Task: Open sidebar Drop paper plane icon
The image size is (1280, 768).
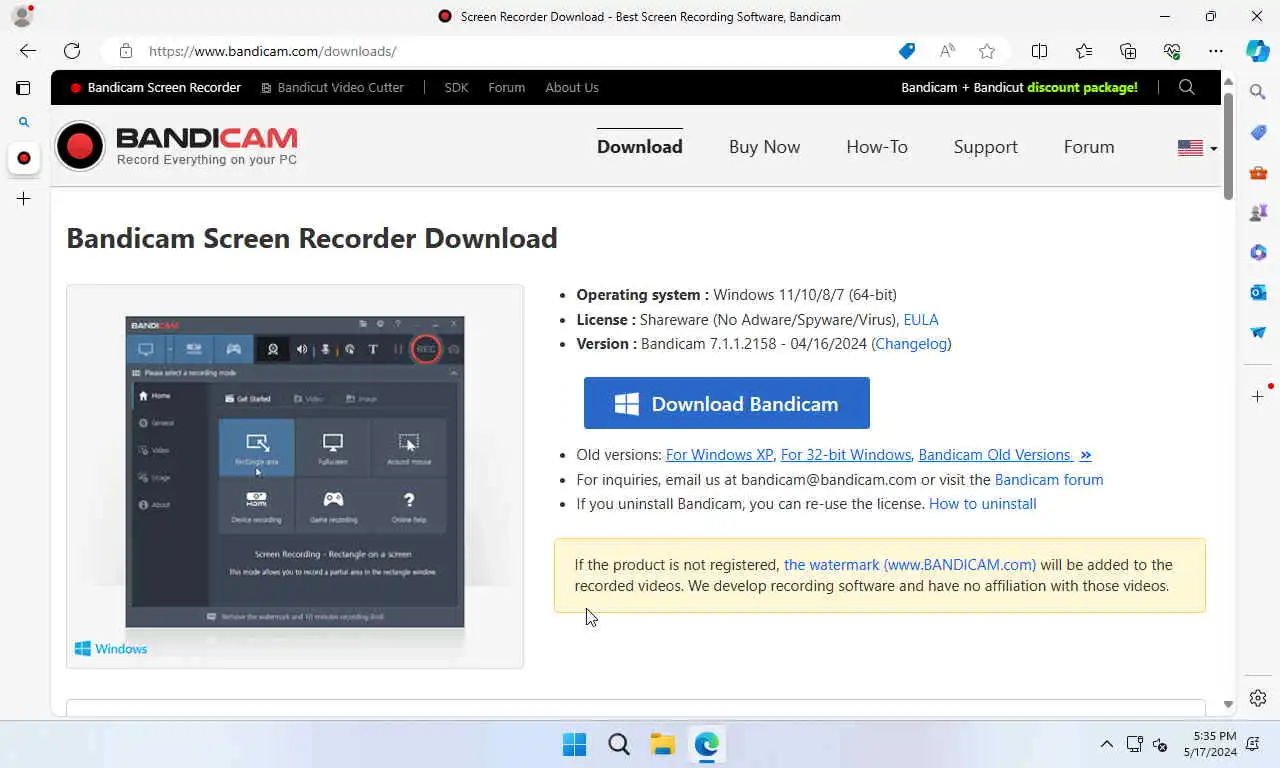Action: pos(1258,332)
